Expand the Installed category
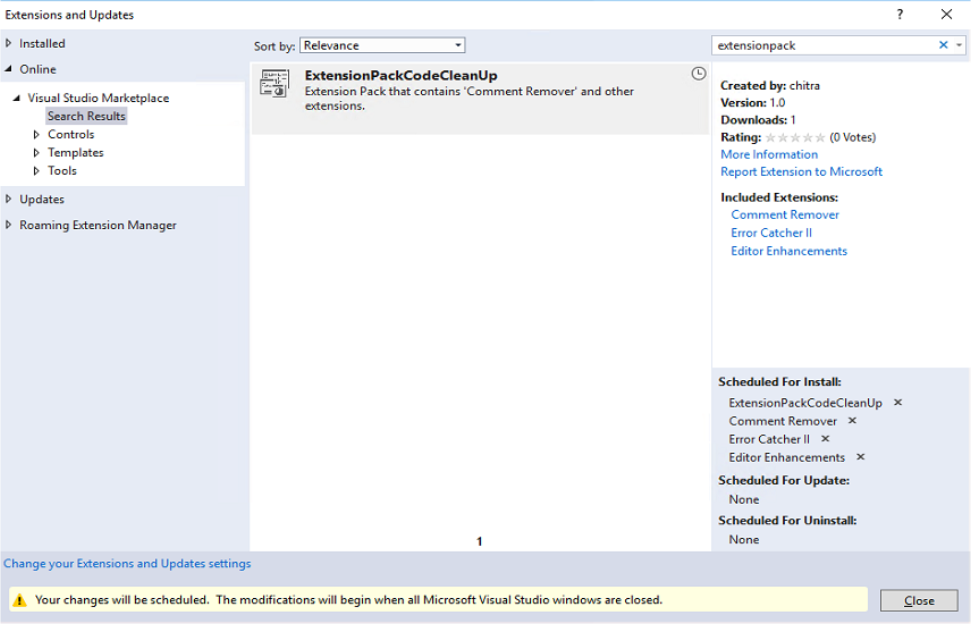The height and width of the screenshot is (624, 971). click(9, 43)
